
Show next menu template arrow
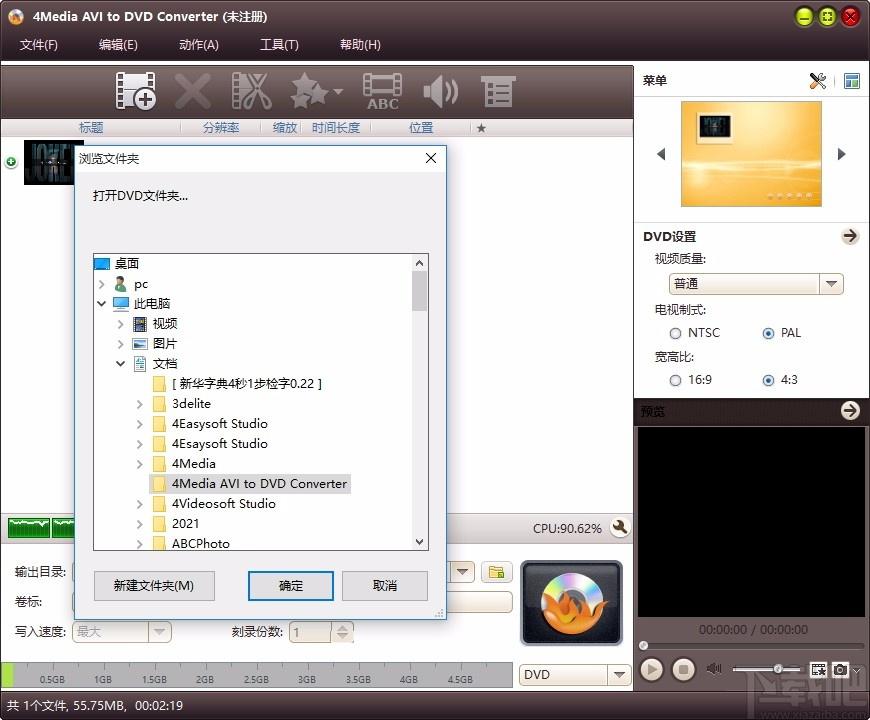[x=842, y=154]
